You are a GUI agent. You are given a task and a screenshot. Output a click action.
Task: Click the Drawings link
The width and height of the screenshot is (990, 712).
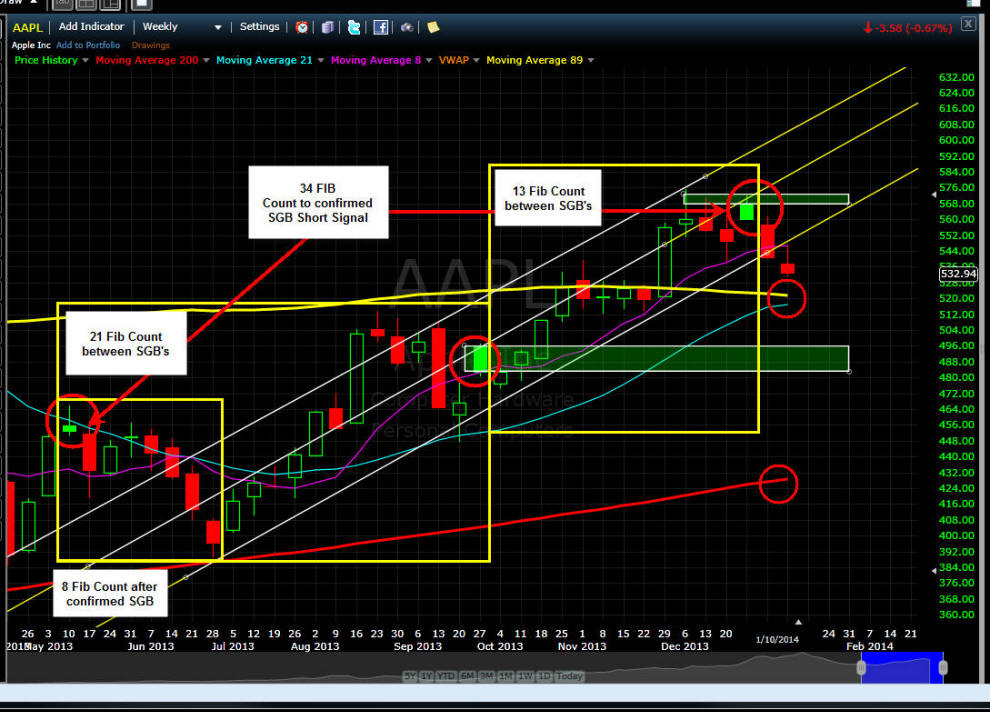150,45
